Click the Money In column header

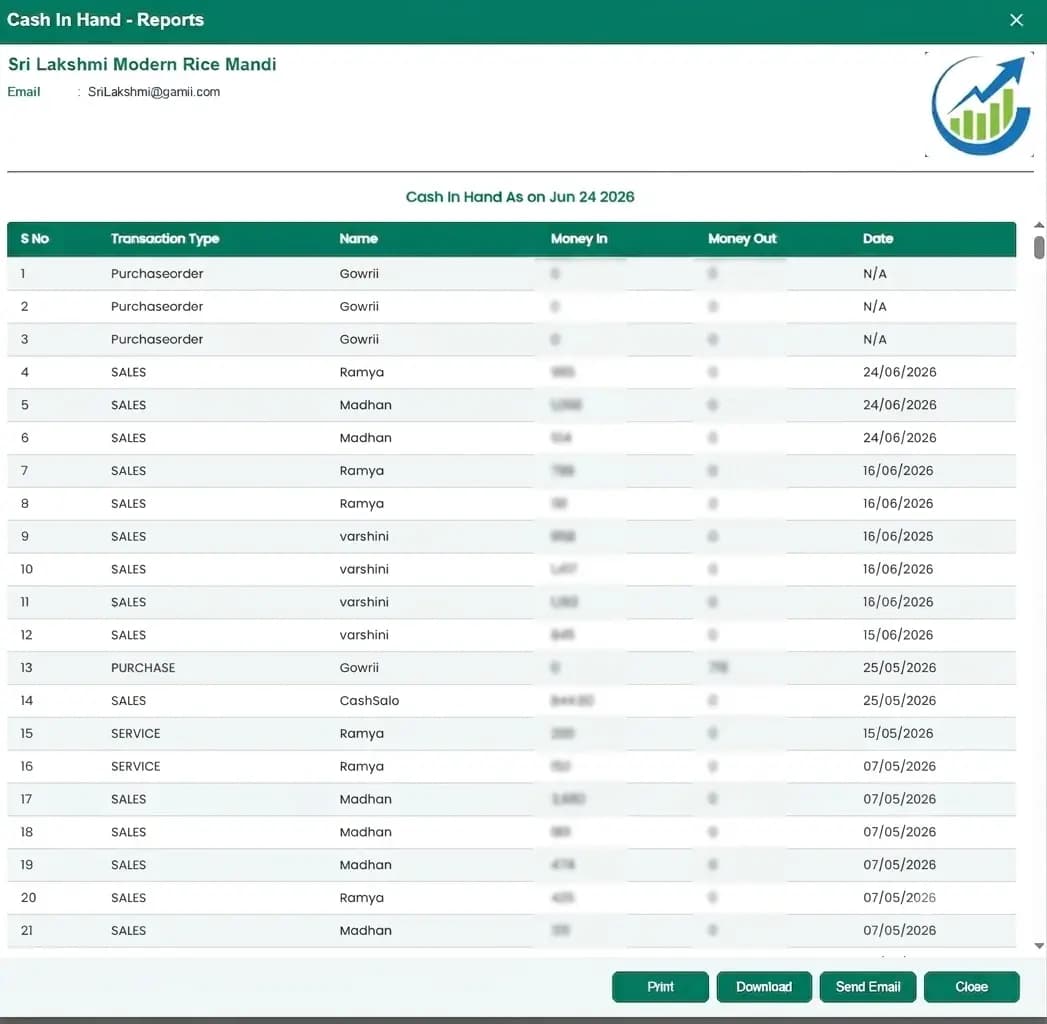[579, 238]
